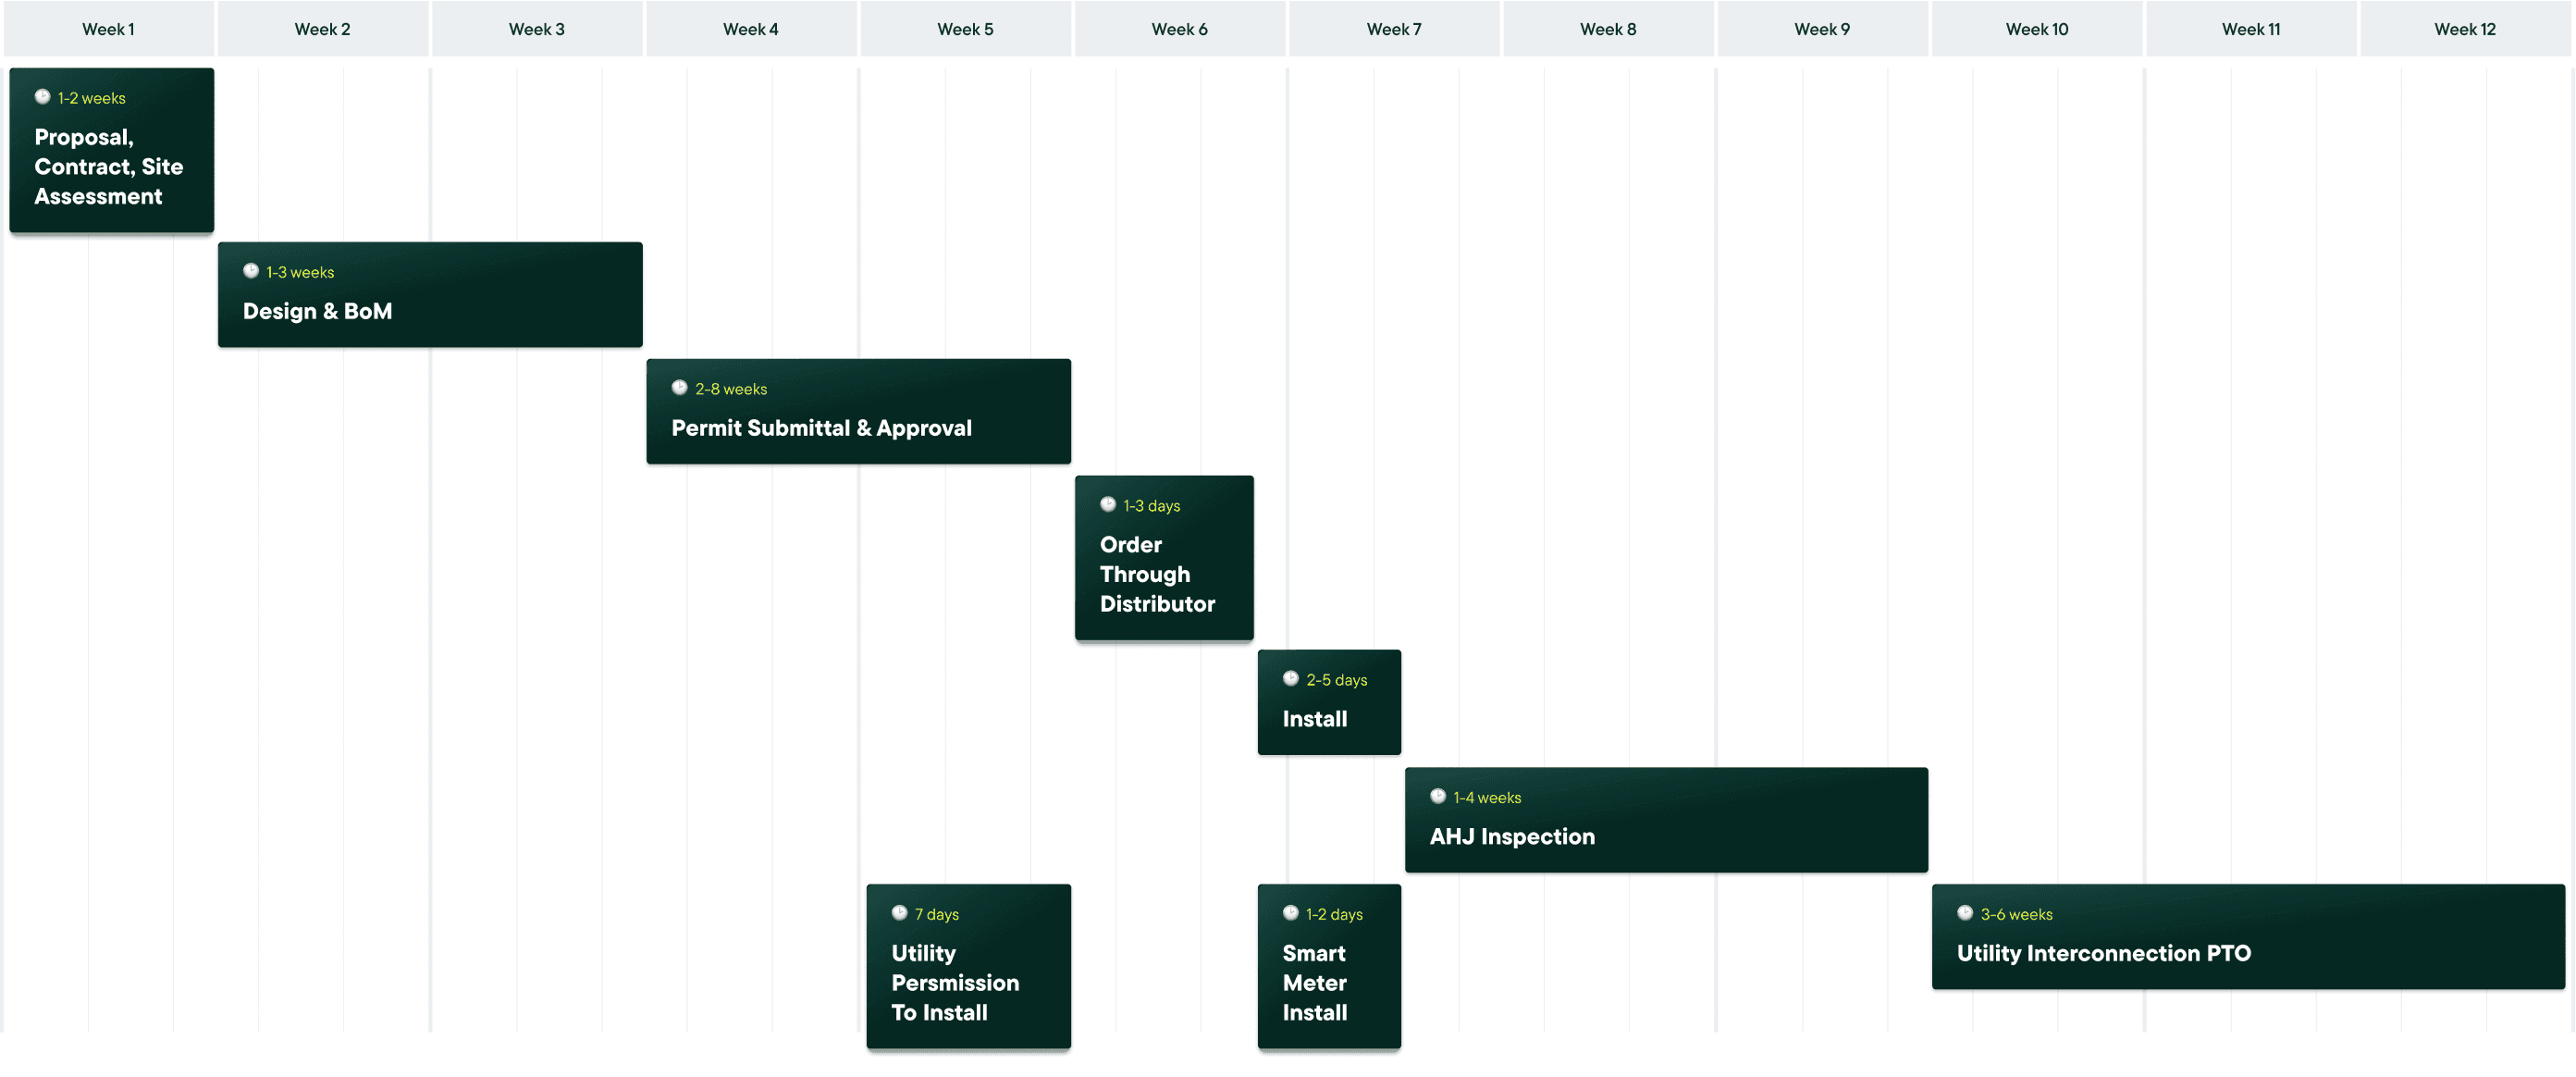
Task: Select AHJ Inspection timeline bar
Action: click(x=1666, y=820)
